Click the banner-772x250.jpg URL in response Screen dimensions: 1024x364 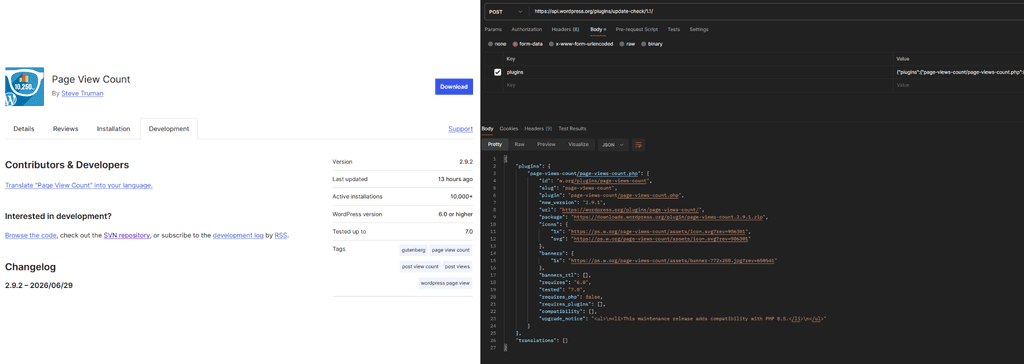(673, 260)
